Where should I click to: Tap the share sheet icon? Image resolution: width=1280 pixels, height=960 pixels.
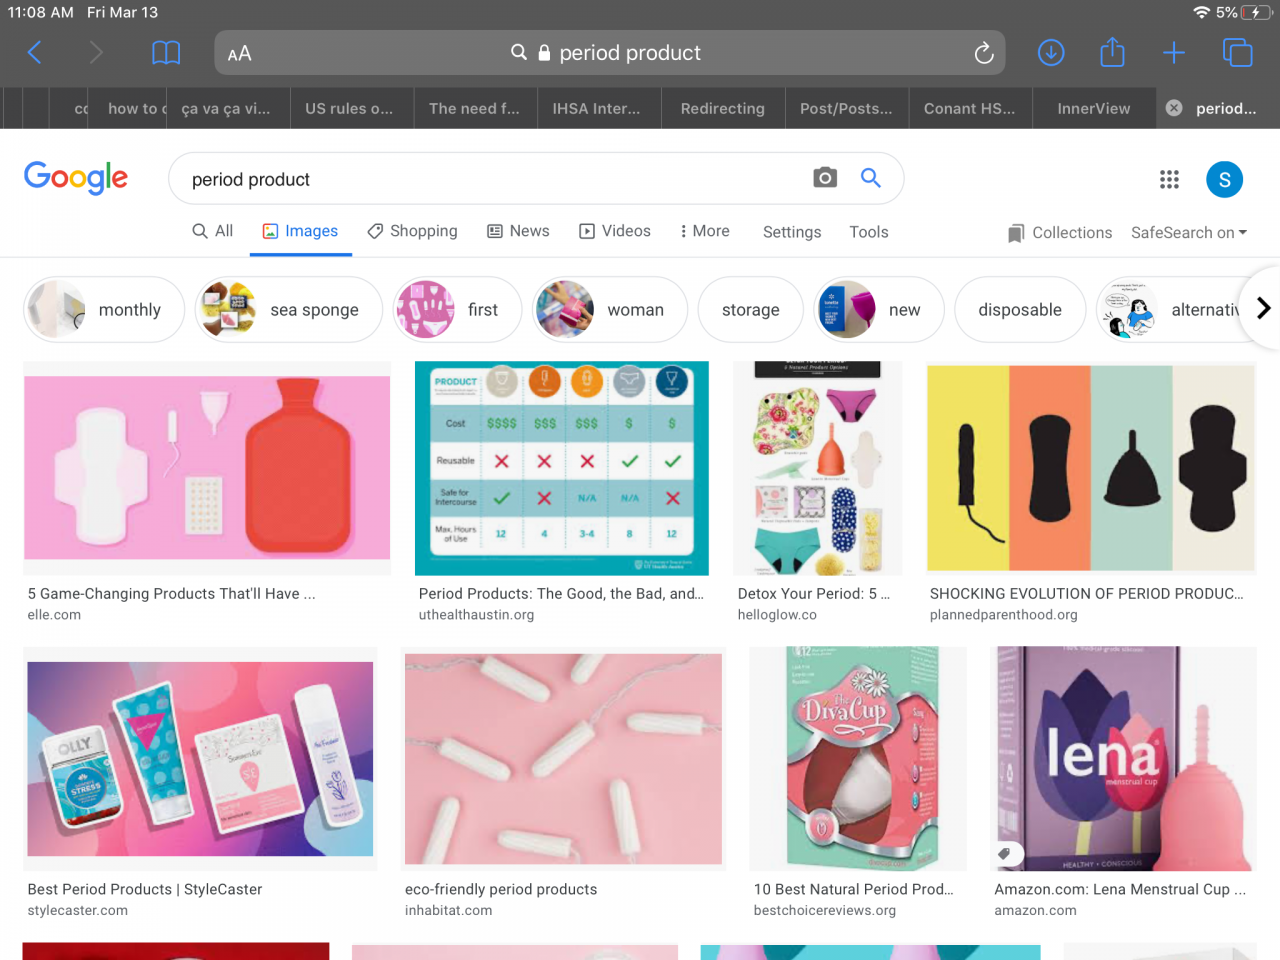coord(1112,53)
